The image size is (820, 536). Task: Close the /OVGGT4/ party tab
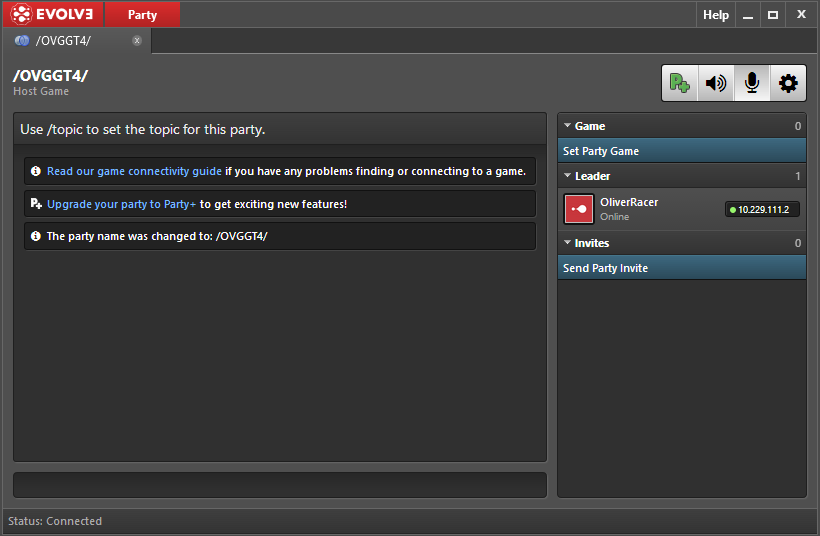tap(137, 41)
